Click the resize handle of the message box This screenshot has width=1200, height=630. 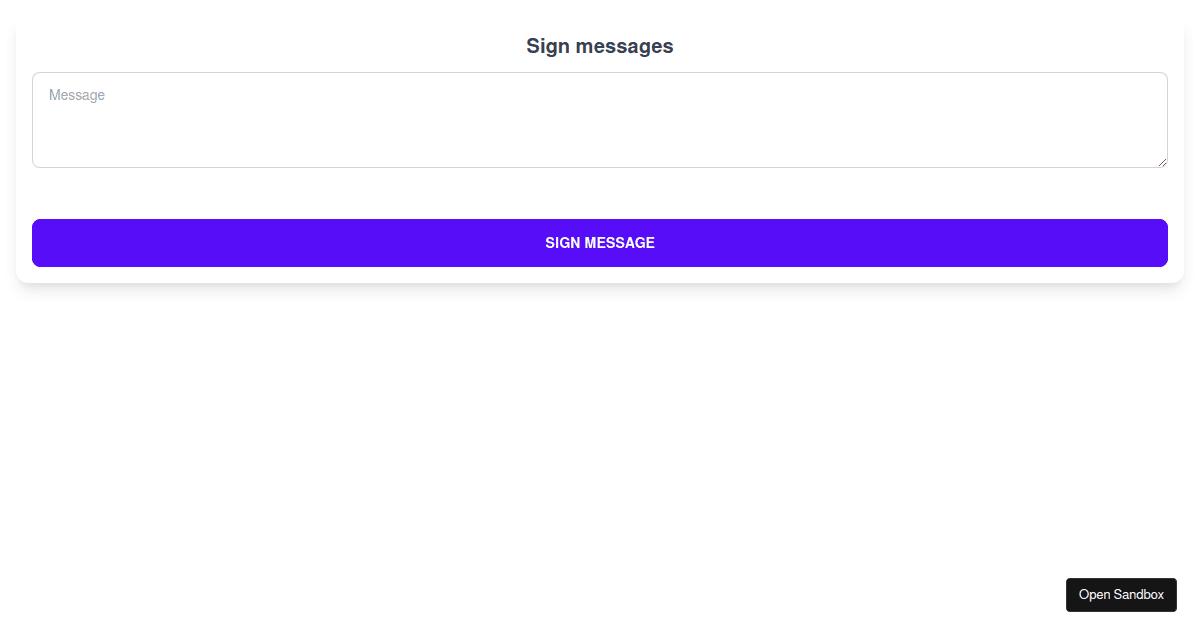coord(1162,162)
